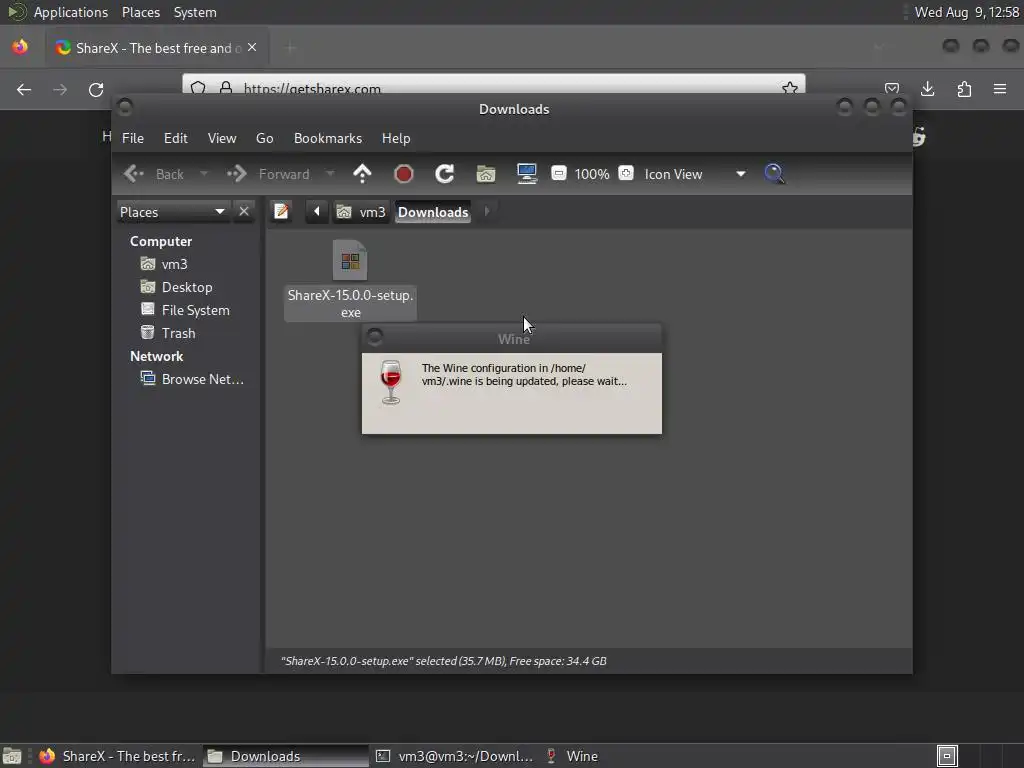Screen dimensions: 1024x768
Task: Open Firefox extensions puzzle icon
Action: pos(964,89)
